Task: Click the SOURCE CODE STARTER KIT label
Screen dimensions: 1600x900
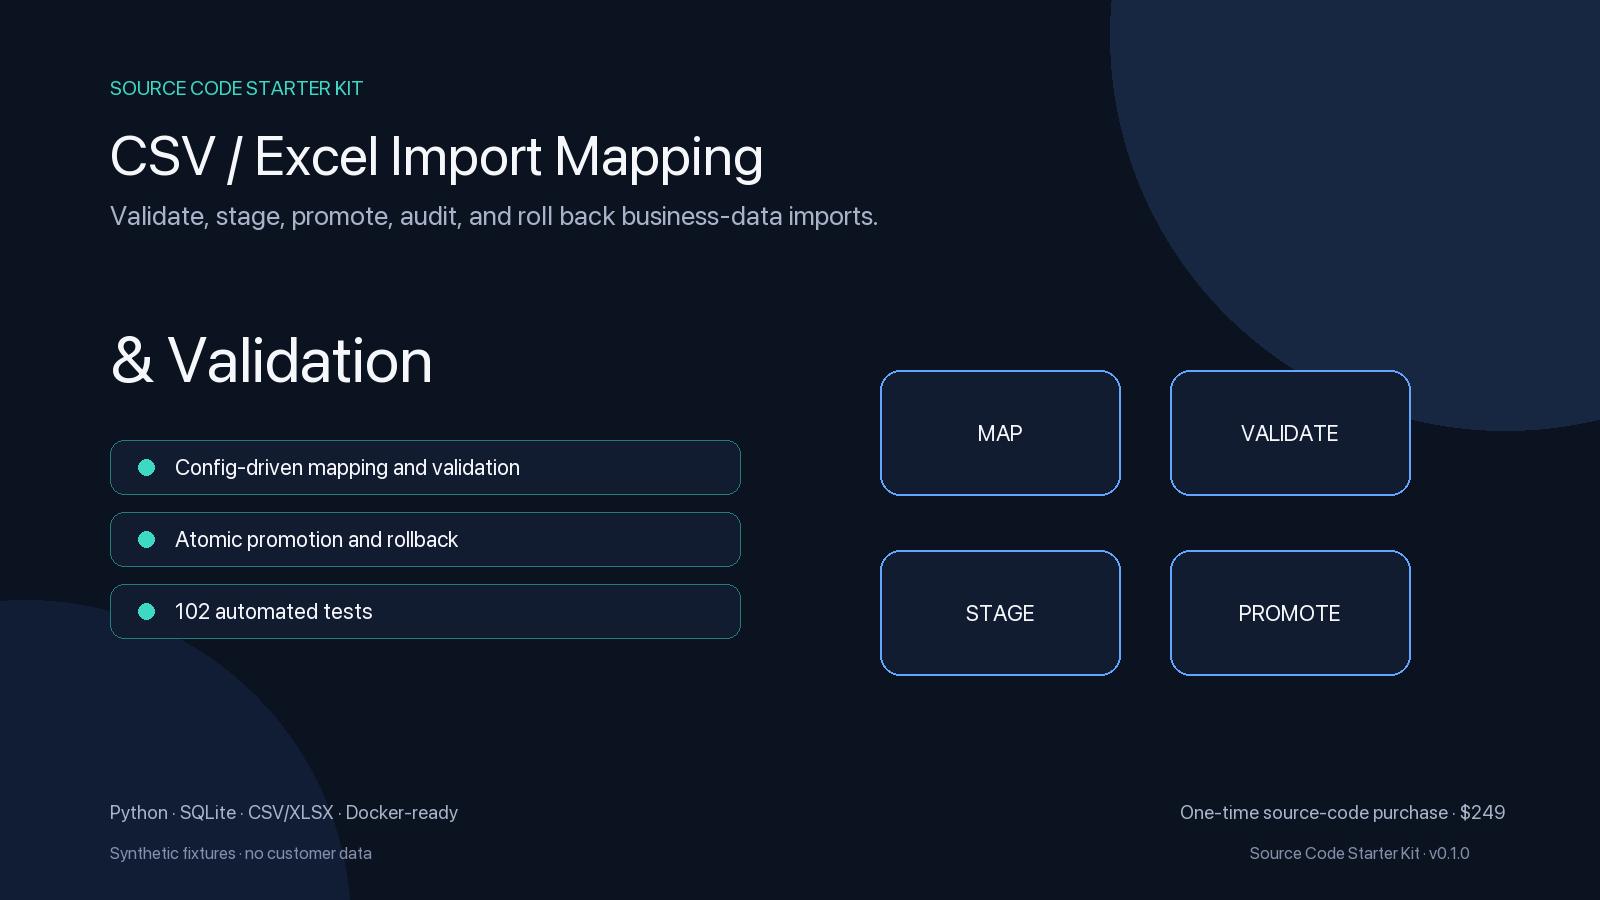Action: (x=236, y=88)
